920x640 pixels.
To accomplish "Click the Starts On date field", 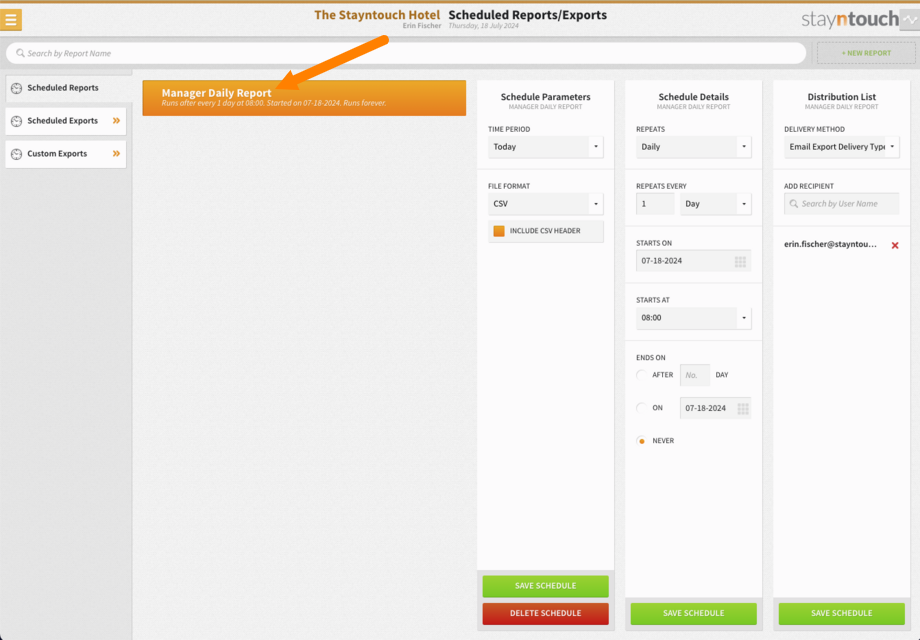I will tap(694, 261).
